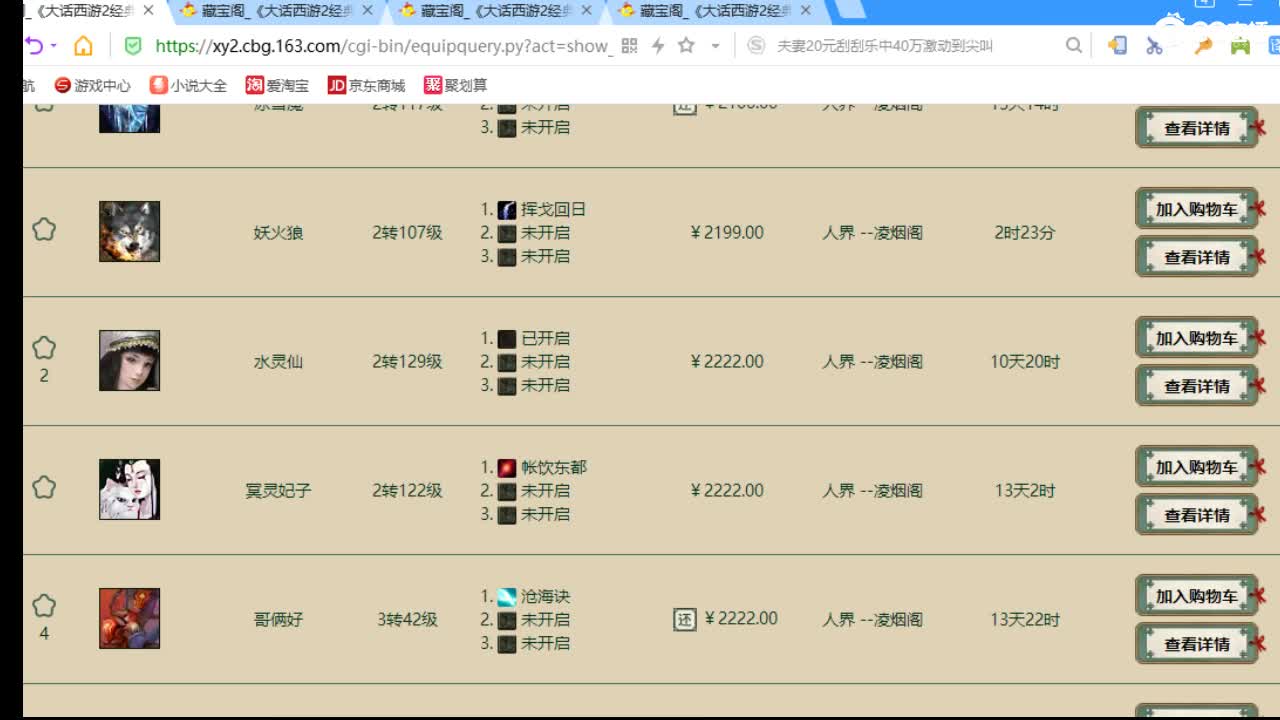Add 哥俩好 to cart with 加入购物车
The image size is (1280, 720).
pyautogui.click(x=1197, y=596)
